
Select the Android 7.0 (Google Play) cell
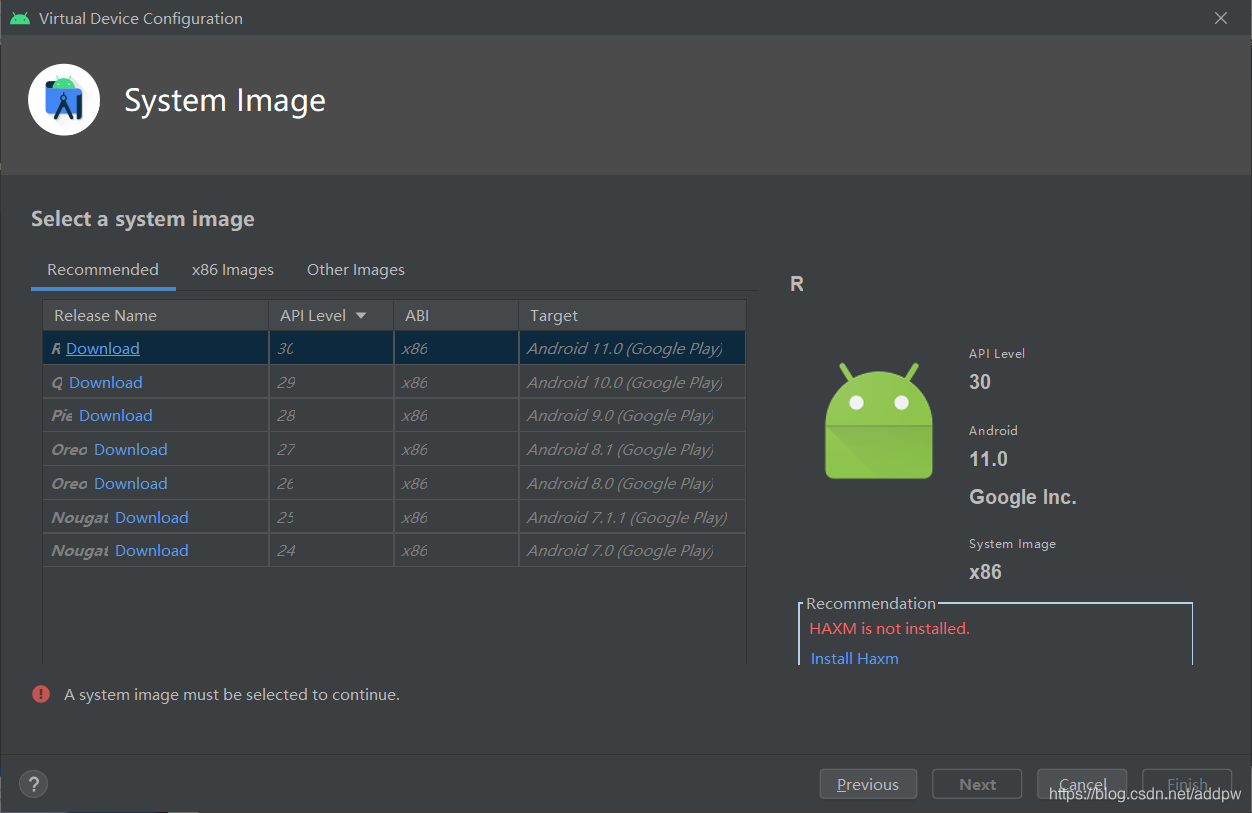coord(632,550)
